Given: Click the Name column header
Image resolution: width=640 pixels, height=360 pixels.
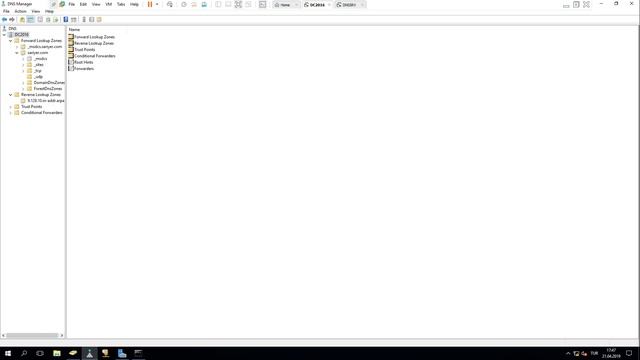Looking at the screenshot, I should pos(74,30).
